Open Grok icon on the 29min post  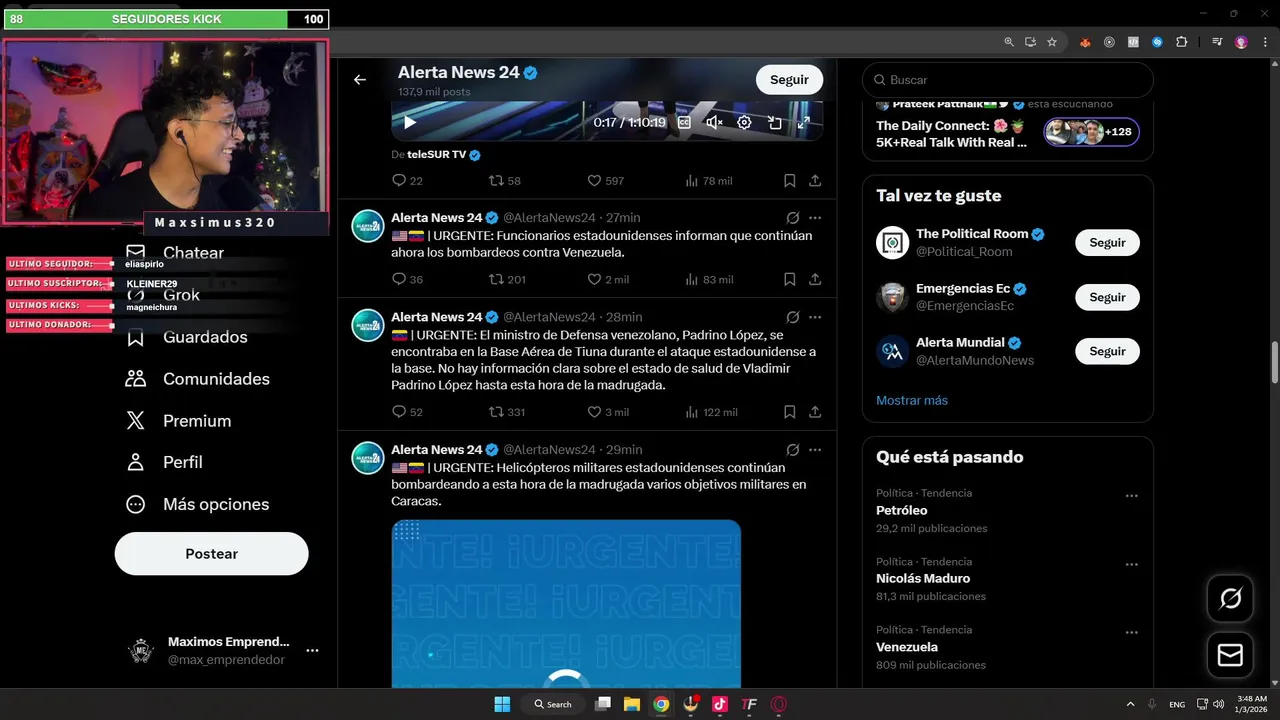point(792,450)
